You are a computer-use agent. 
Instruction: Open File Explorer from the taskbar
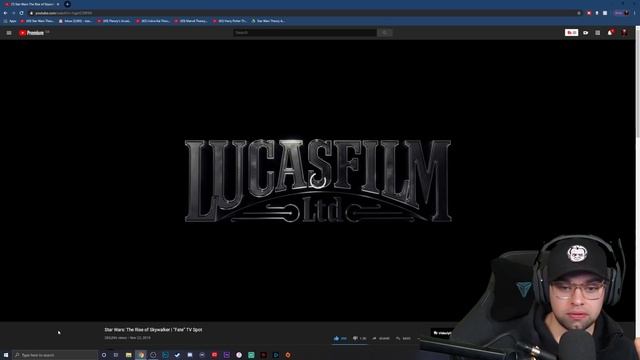click(x=128, y=355)
